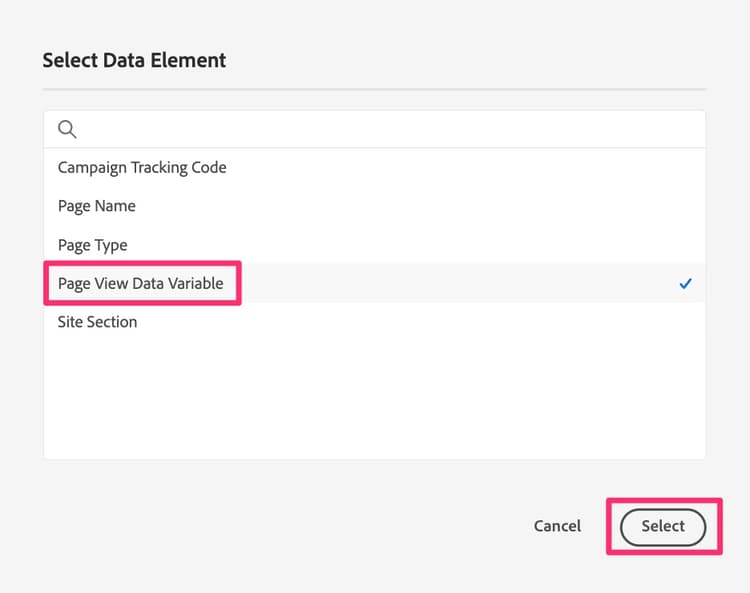Viewport: 750px width, 593px height.
Task: Select the Page Name data element
Action: click(97, 206)
